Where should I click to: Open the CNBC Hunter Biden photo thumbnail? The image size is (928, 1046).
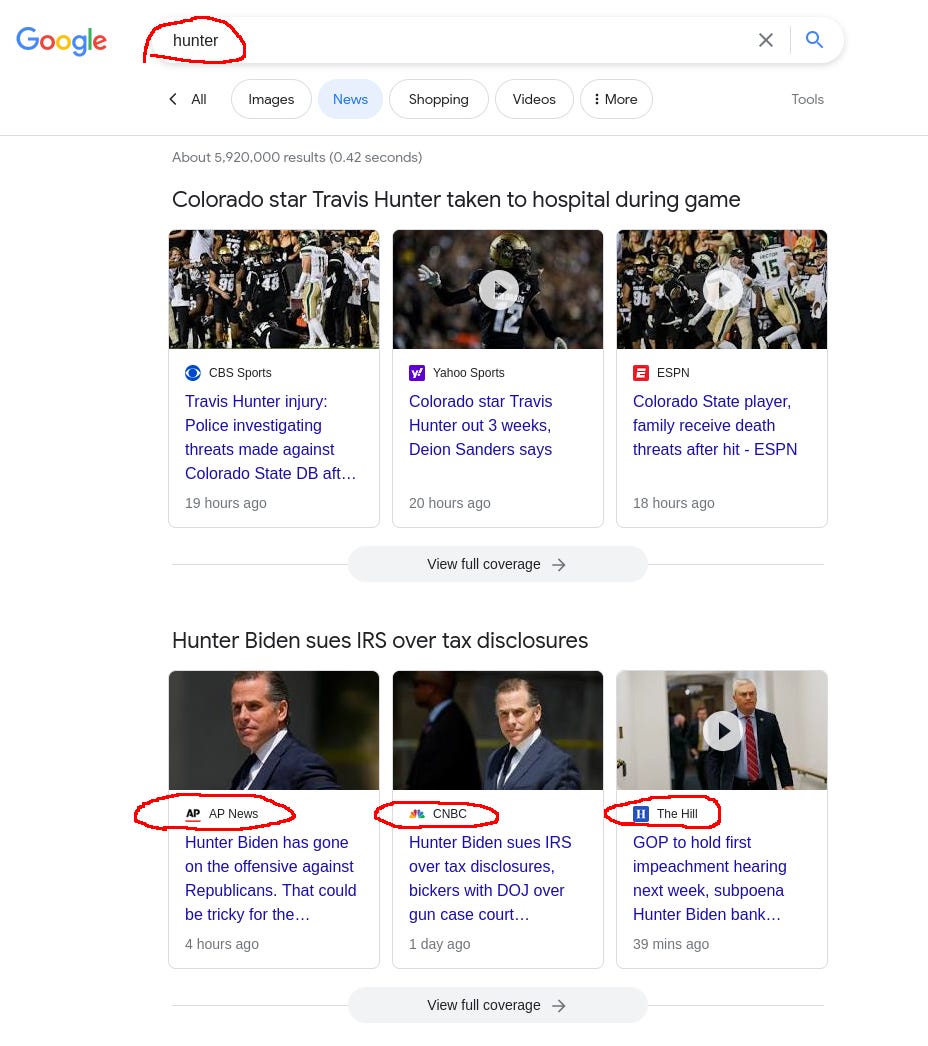click(x=498, y=730)
